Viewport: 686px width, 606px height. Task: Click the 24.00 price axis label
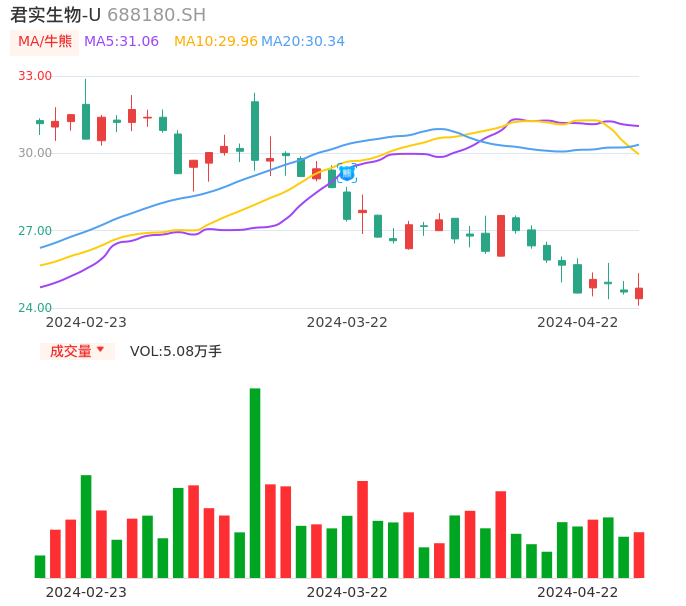click(x=35, y=308)
